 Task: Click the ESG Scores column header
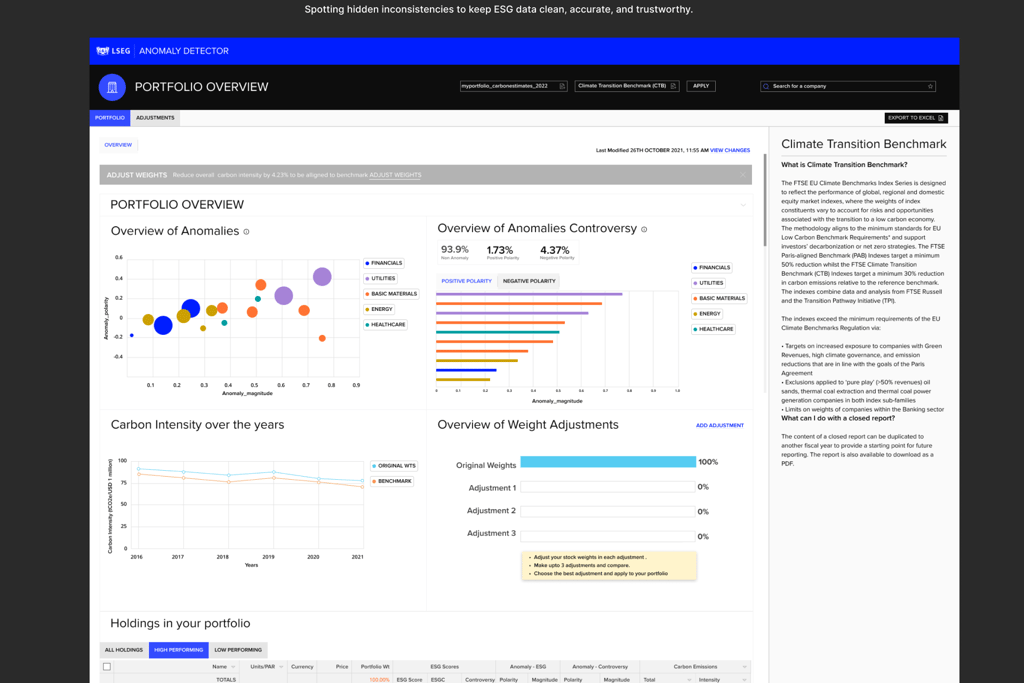tap(444, 667)
